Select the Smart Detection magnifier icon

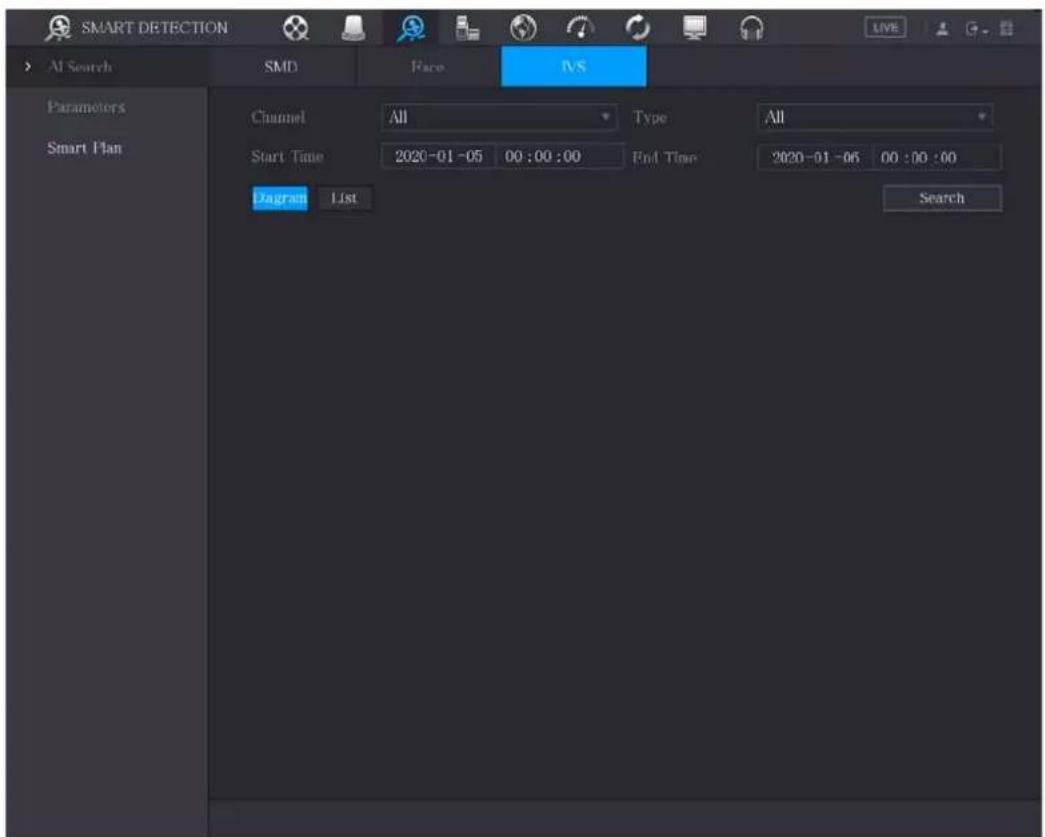pyautogui.click(x=411, y=28)
